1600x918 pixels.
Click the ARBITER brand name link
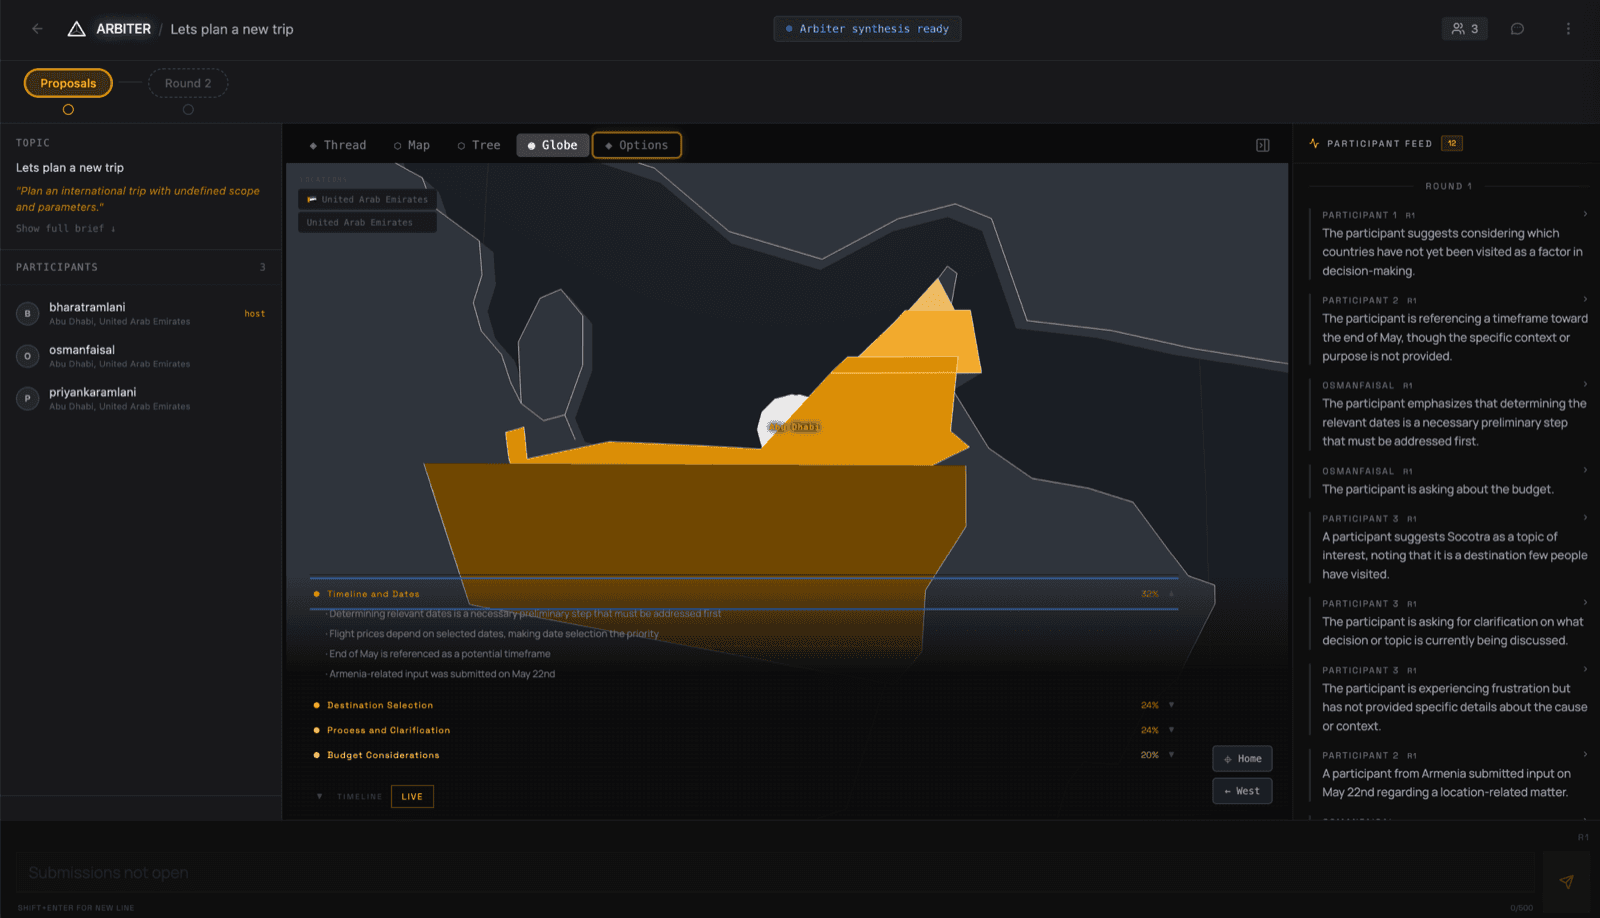[x=124, y=29]
